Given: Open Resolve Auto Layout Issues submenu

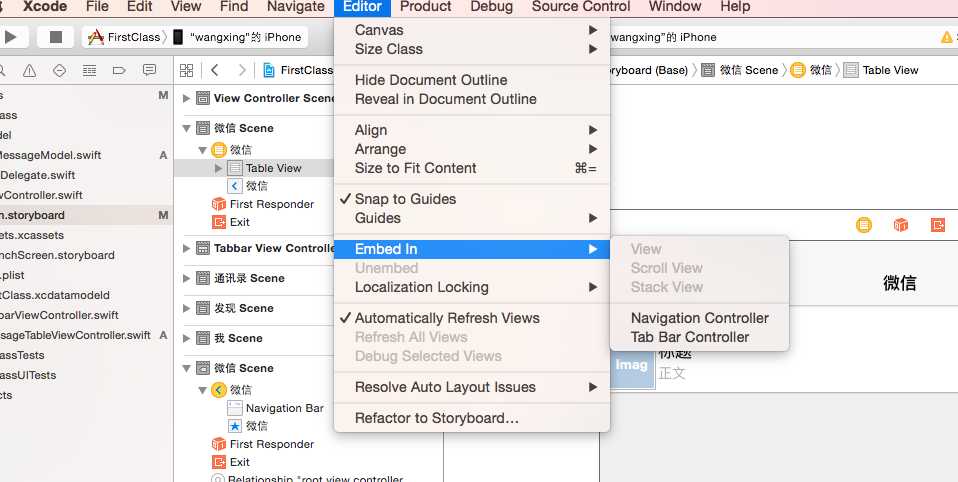Looking at the screenshot, I should pyautogui.click(x=472, y=387).
